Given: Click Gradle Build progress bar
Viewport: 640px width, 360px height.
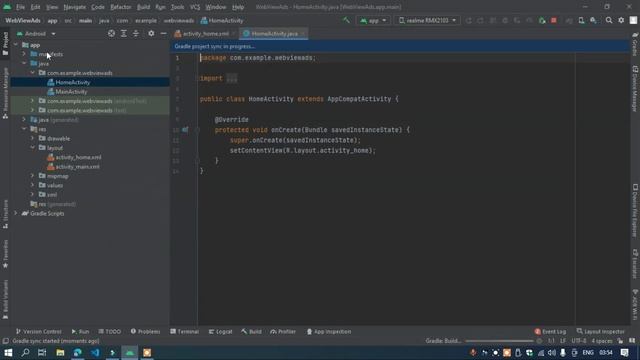Looking at the screenshot, I should pyautogui.click(x=500, y=341).
